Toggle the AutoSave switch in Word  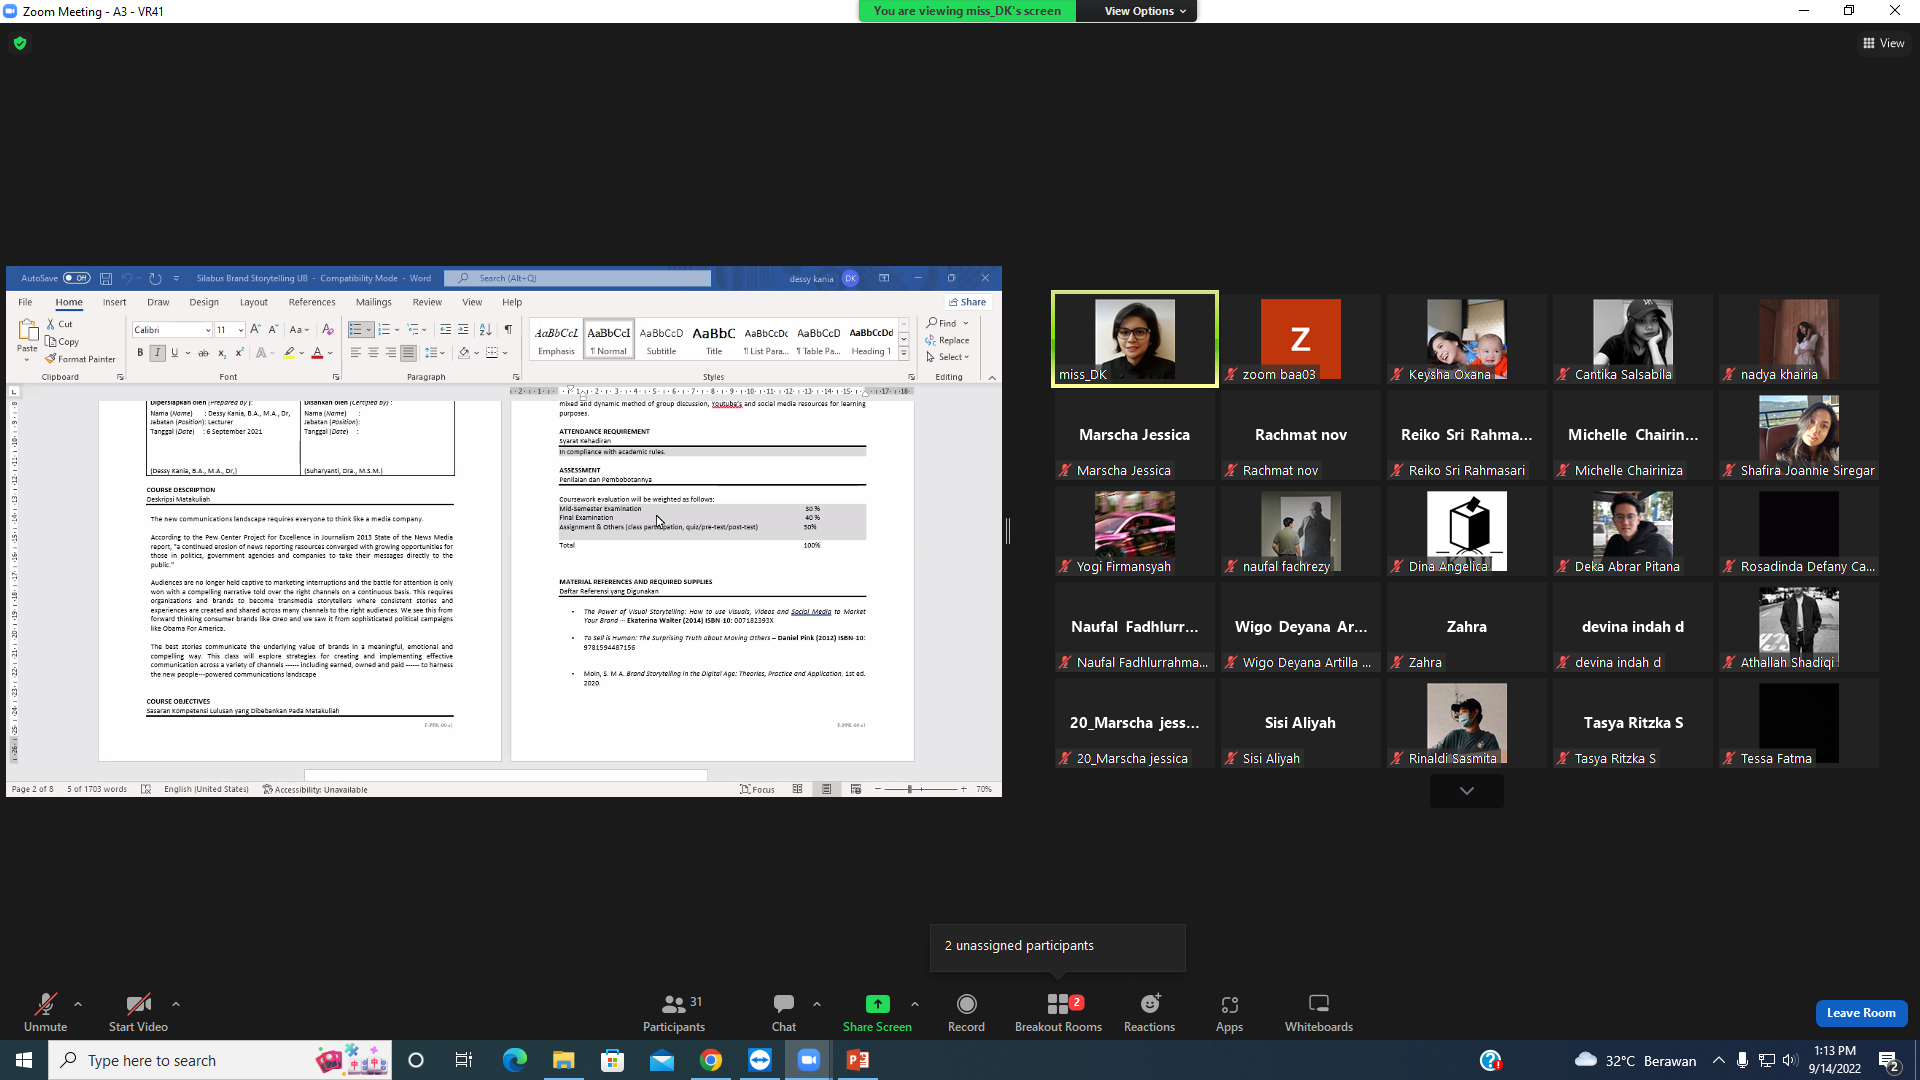coord(77,278)
